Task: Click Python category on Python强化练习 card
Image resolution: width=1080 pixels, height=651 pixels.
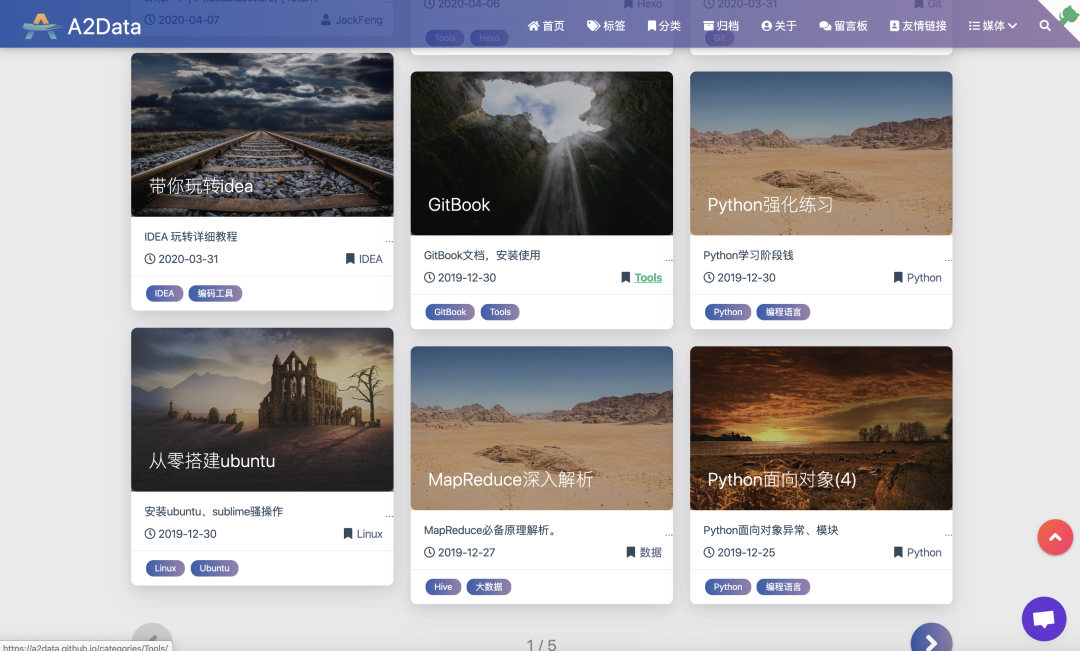Action: click(x=917, y=278)
